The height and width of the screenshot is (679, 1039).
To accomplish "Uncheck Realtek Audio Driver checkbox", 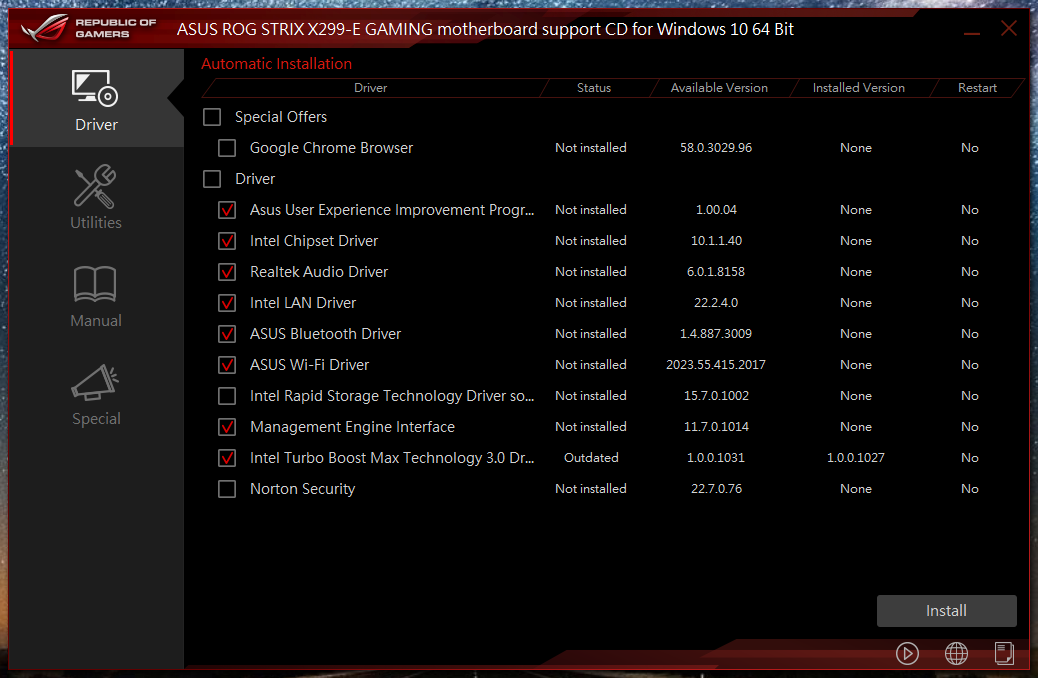I will coord(227,272).
